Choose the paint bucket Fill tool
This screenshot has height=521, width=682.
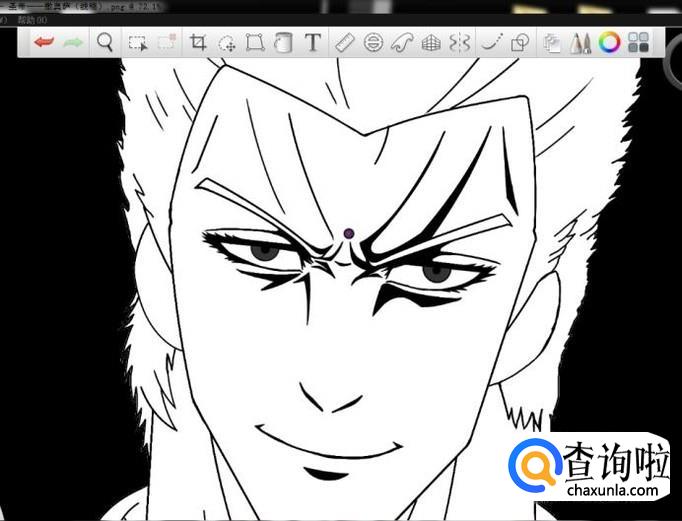(283, 43)
